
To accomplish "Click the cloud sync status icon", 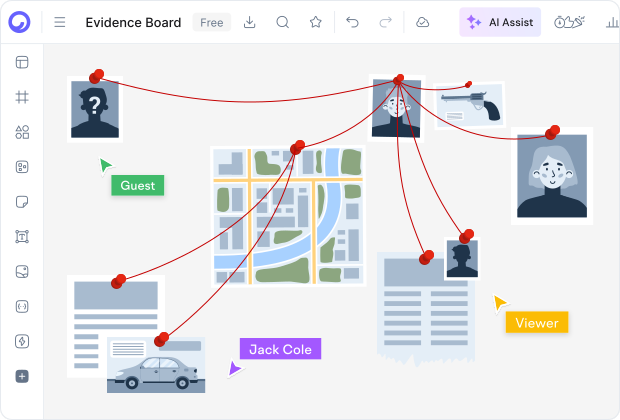I will 423,22.
